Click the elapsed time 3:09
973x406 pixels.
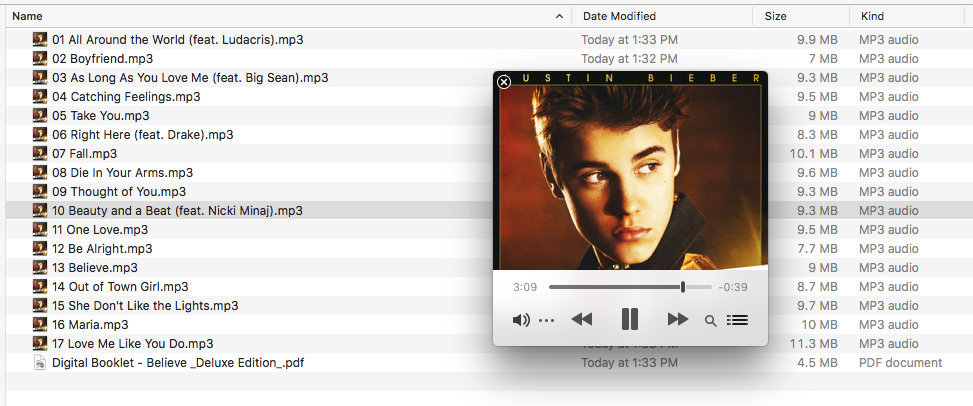click(525, 287)
